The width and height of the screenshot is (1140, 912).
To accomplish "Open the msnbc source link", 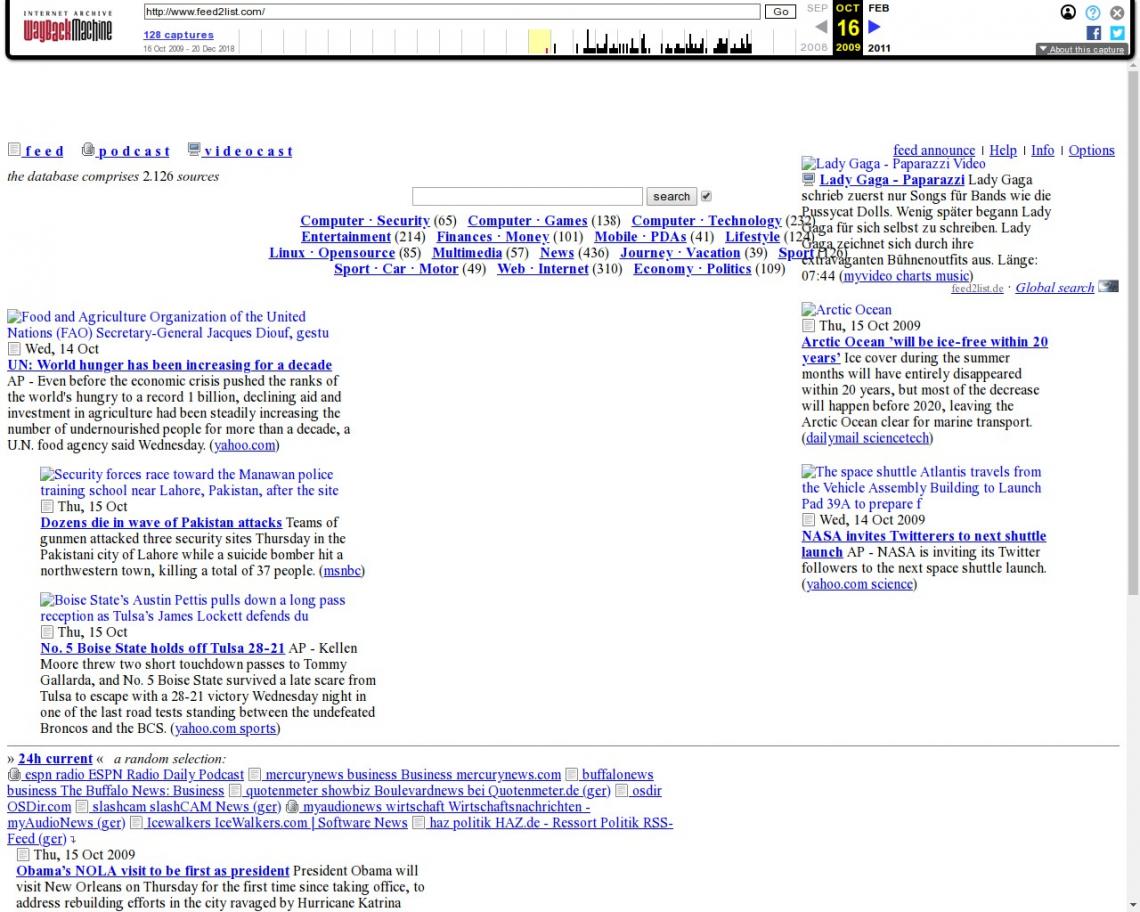I will point(342,570).
